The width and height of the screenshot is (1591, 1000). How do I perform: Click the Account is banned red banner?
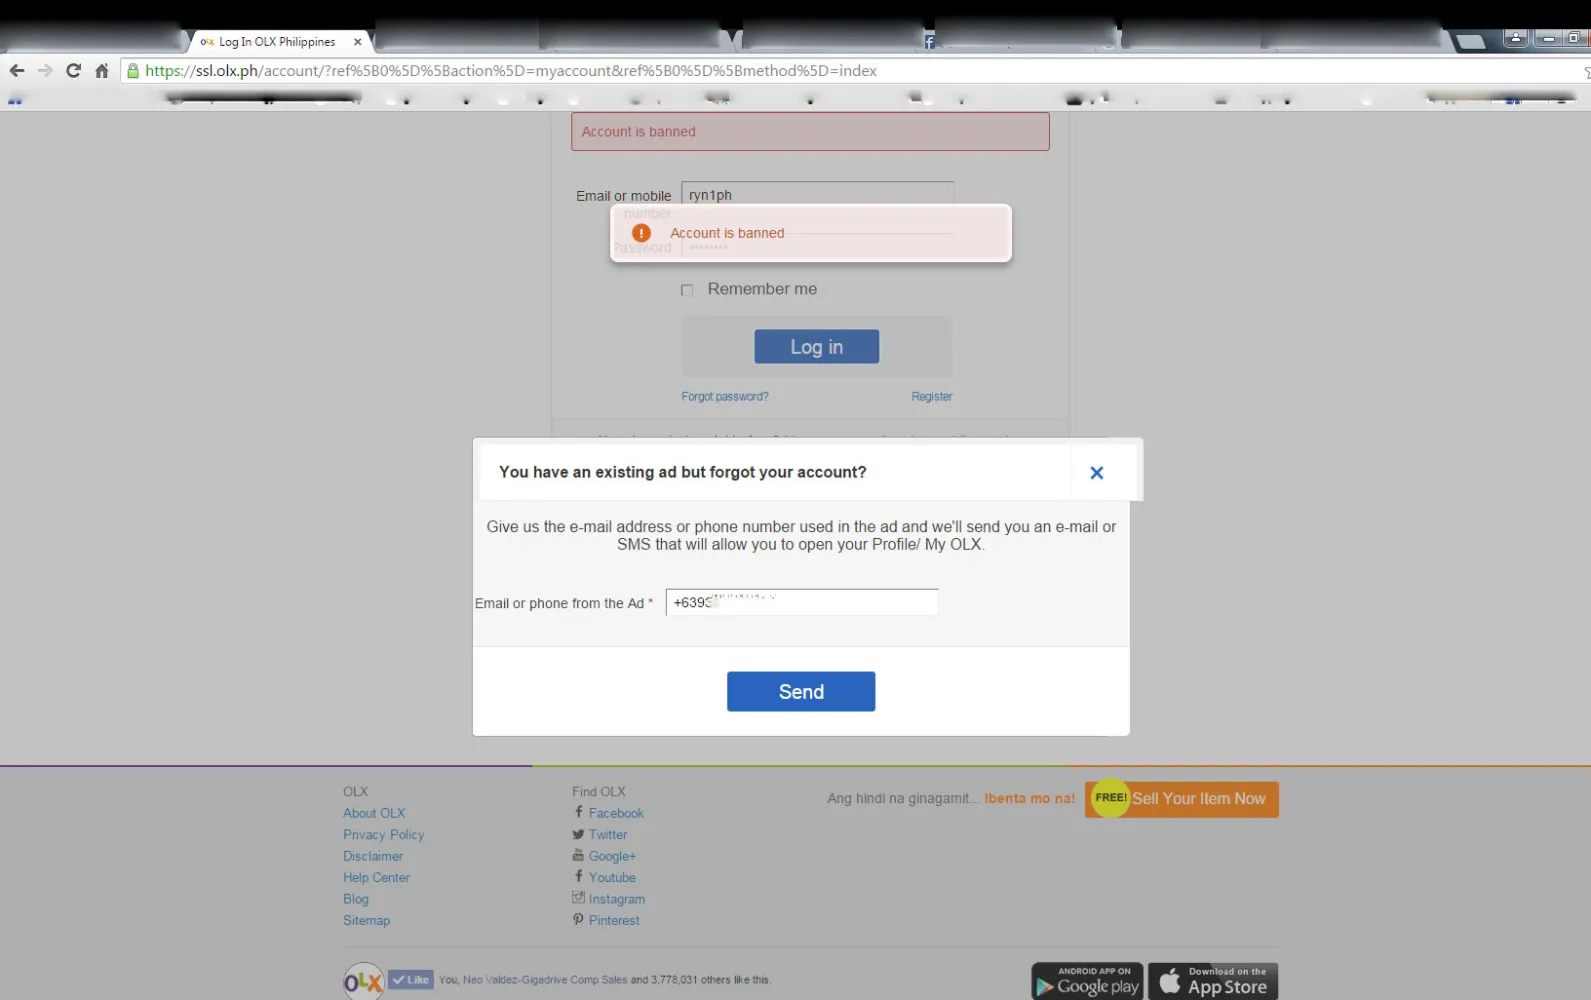[810, 132]
